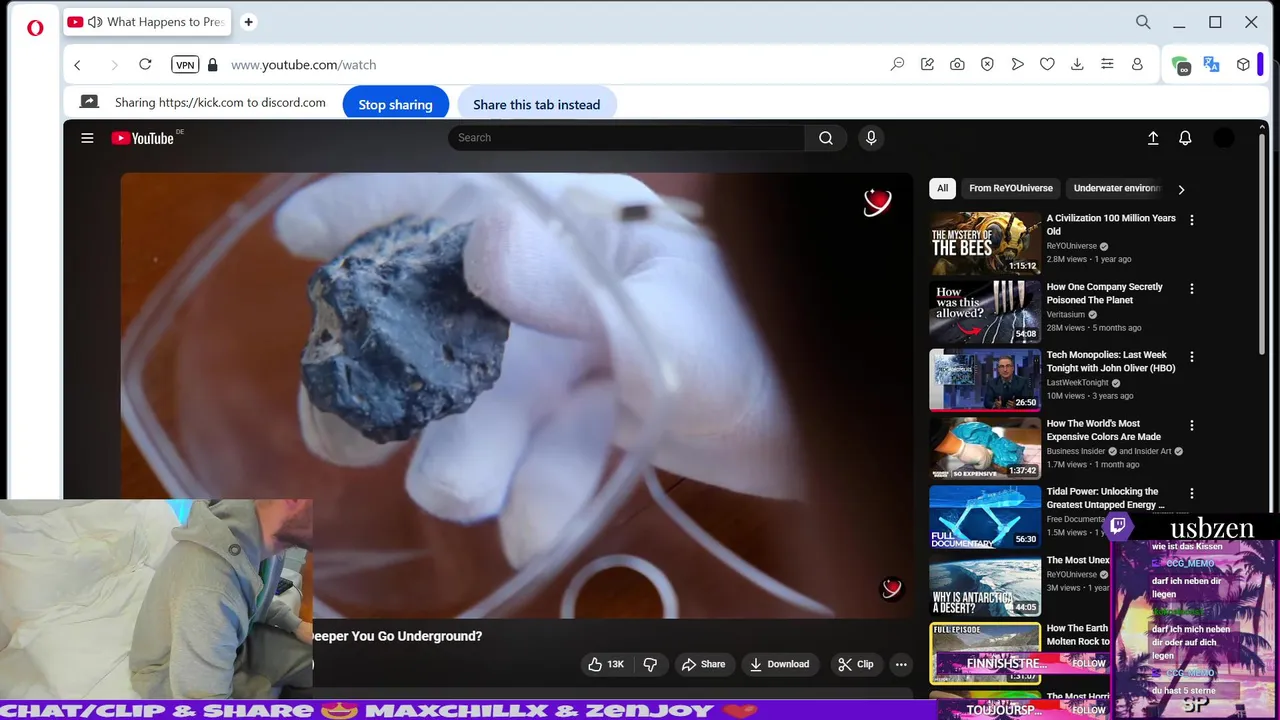1280x720 pixels.
Task: Open the page edit/pencil tool icon
Action: 927,64
